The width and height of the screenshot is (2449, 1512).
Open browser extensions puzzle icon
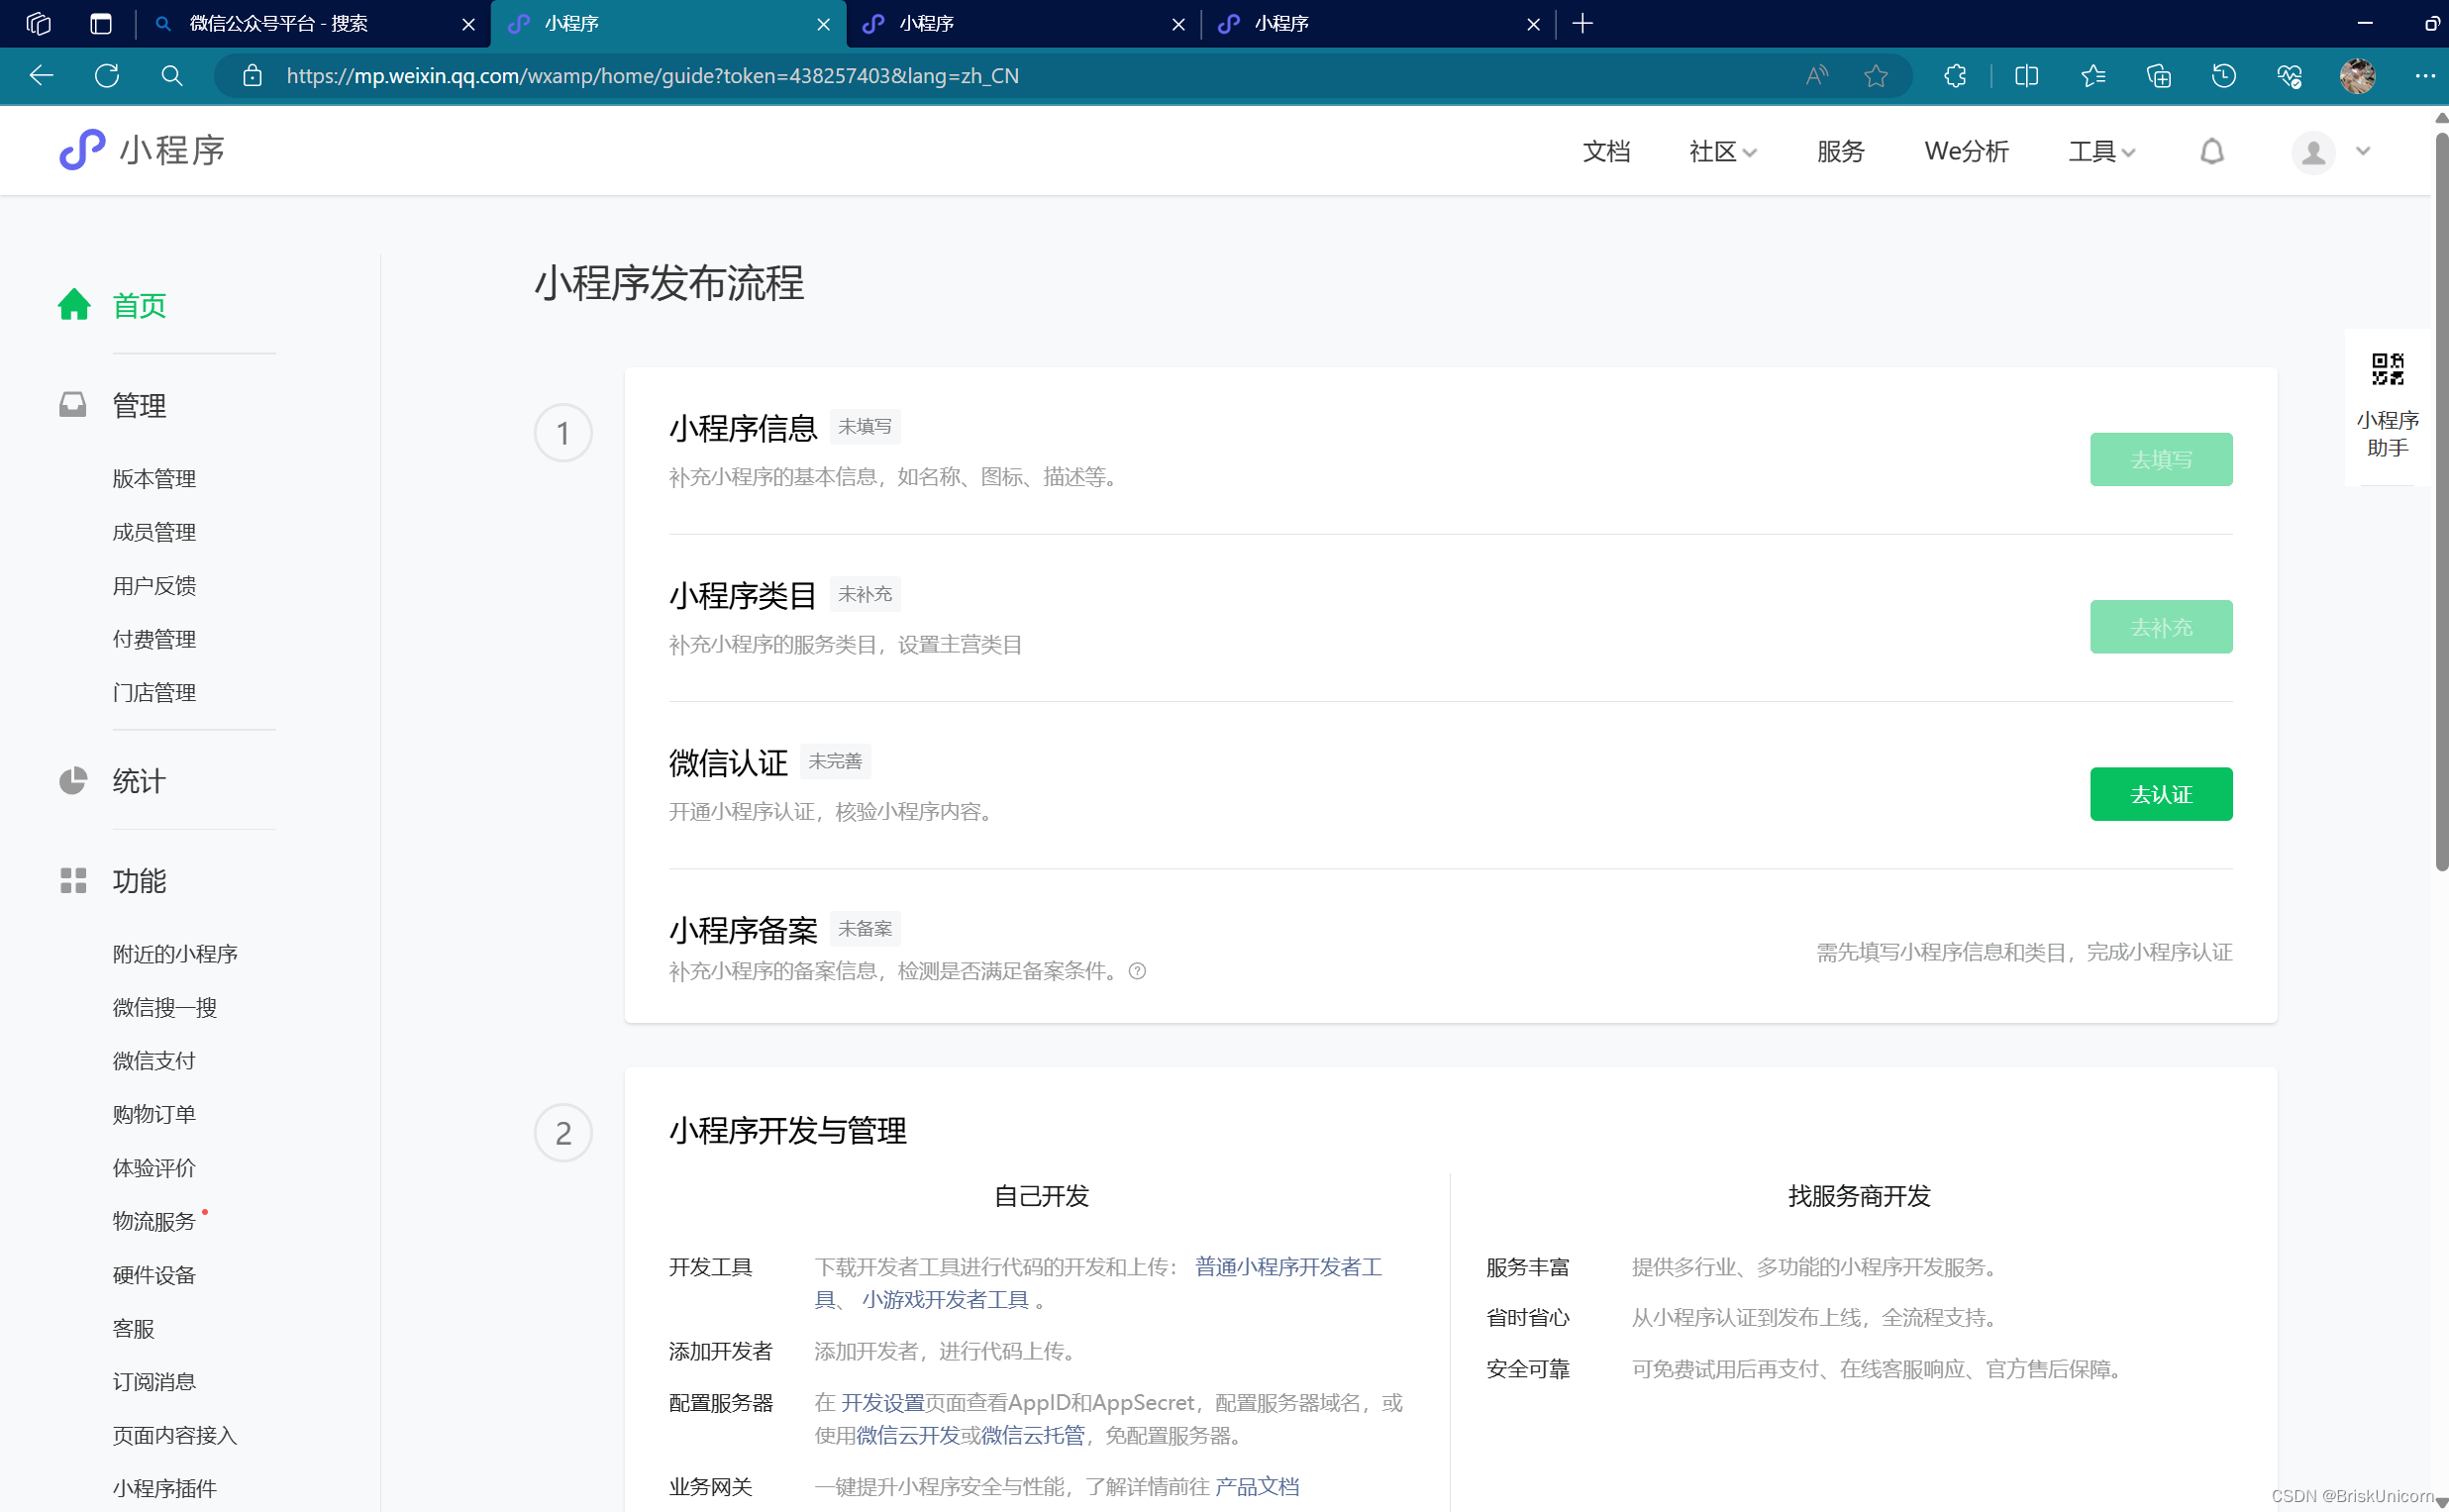(x=1955, y=76)
